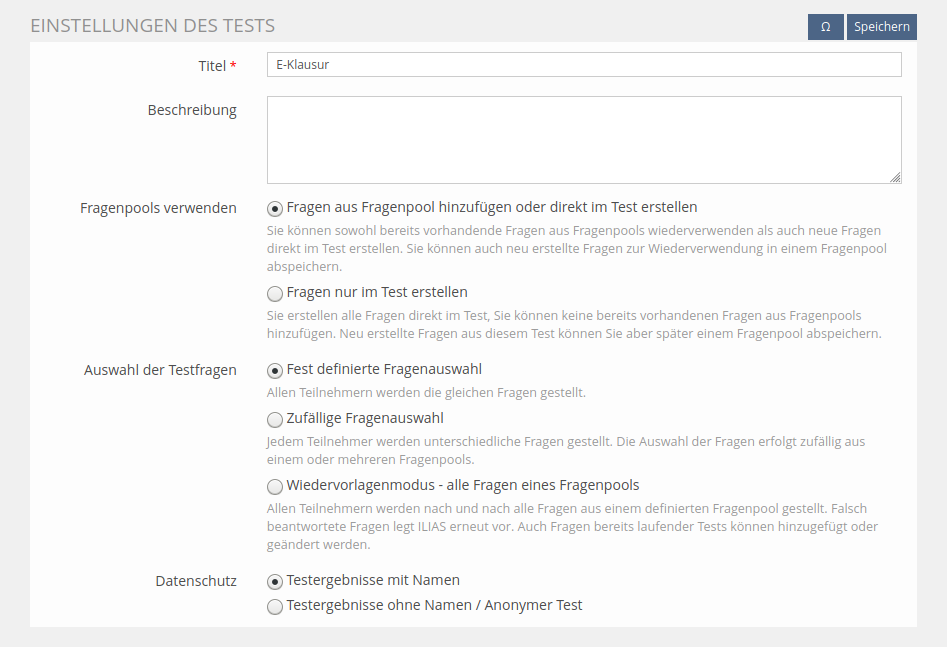Click the red required asterisk beside Titel
The width and height of the screenshot is (947, 647).
(234, 66)
